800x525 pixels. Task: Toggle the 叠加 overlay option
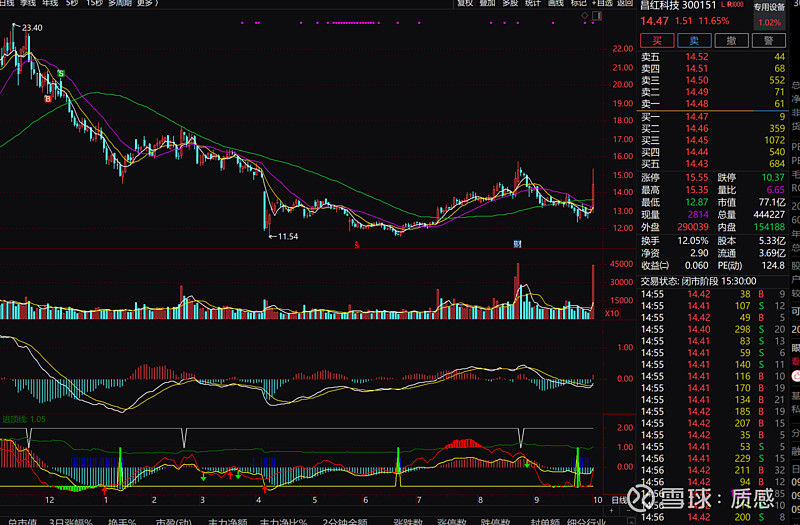(x=487, y=3)
